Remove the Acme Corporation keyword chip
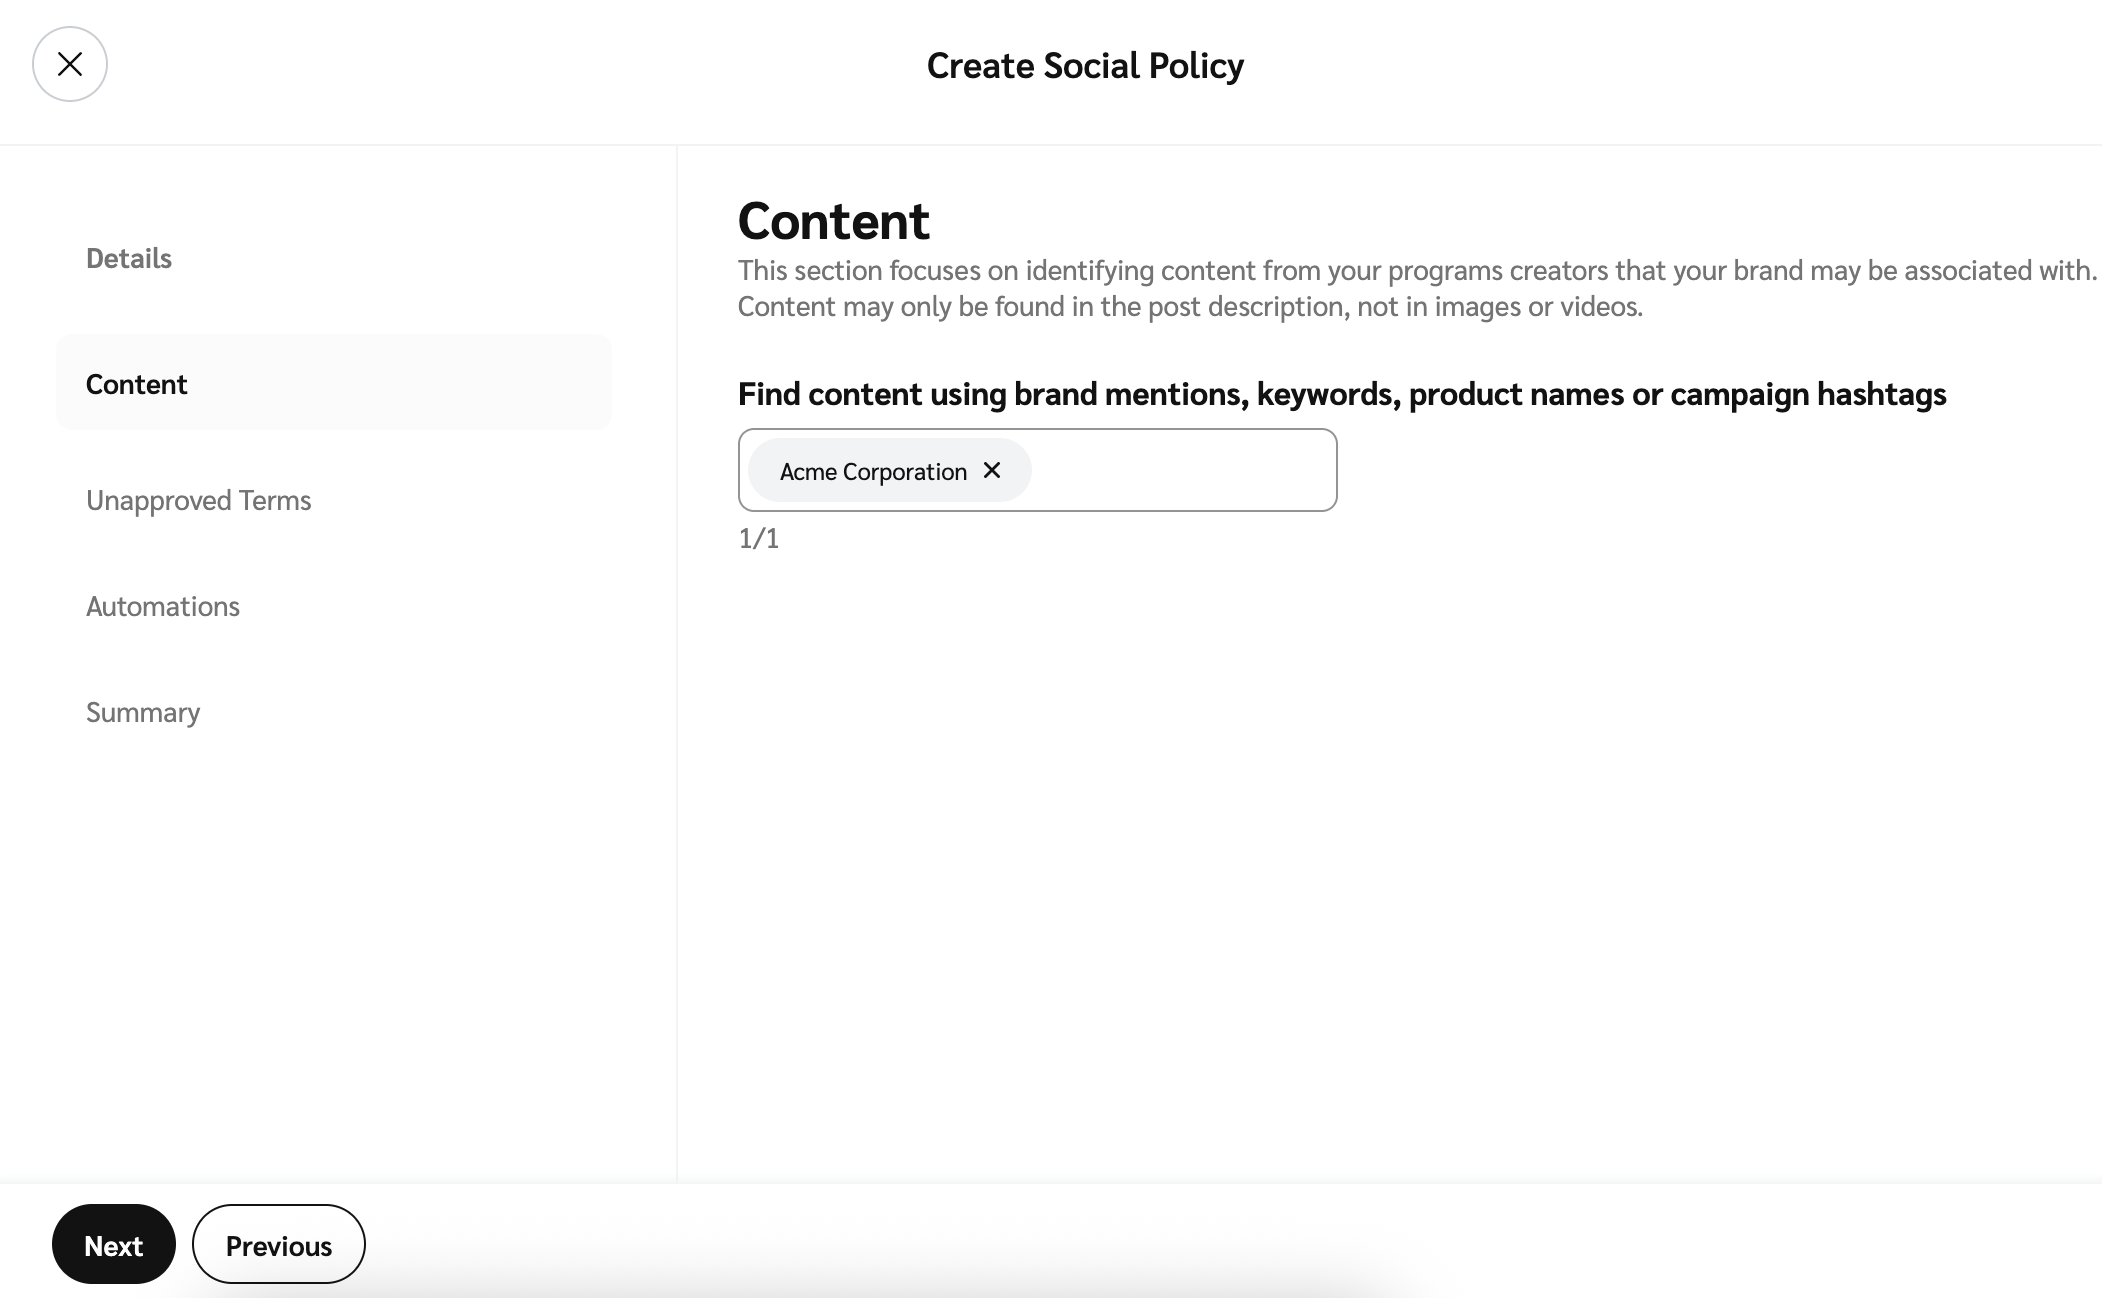Viewport: 2102px width, 1298px height. [992, 470]
